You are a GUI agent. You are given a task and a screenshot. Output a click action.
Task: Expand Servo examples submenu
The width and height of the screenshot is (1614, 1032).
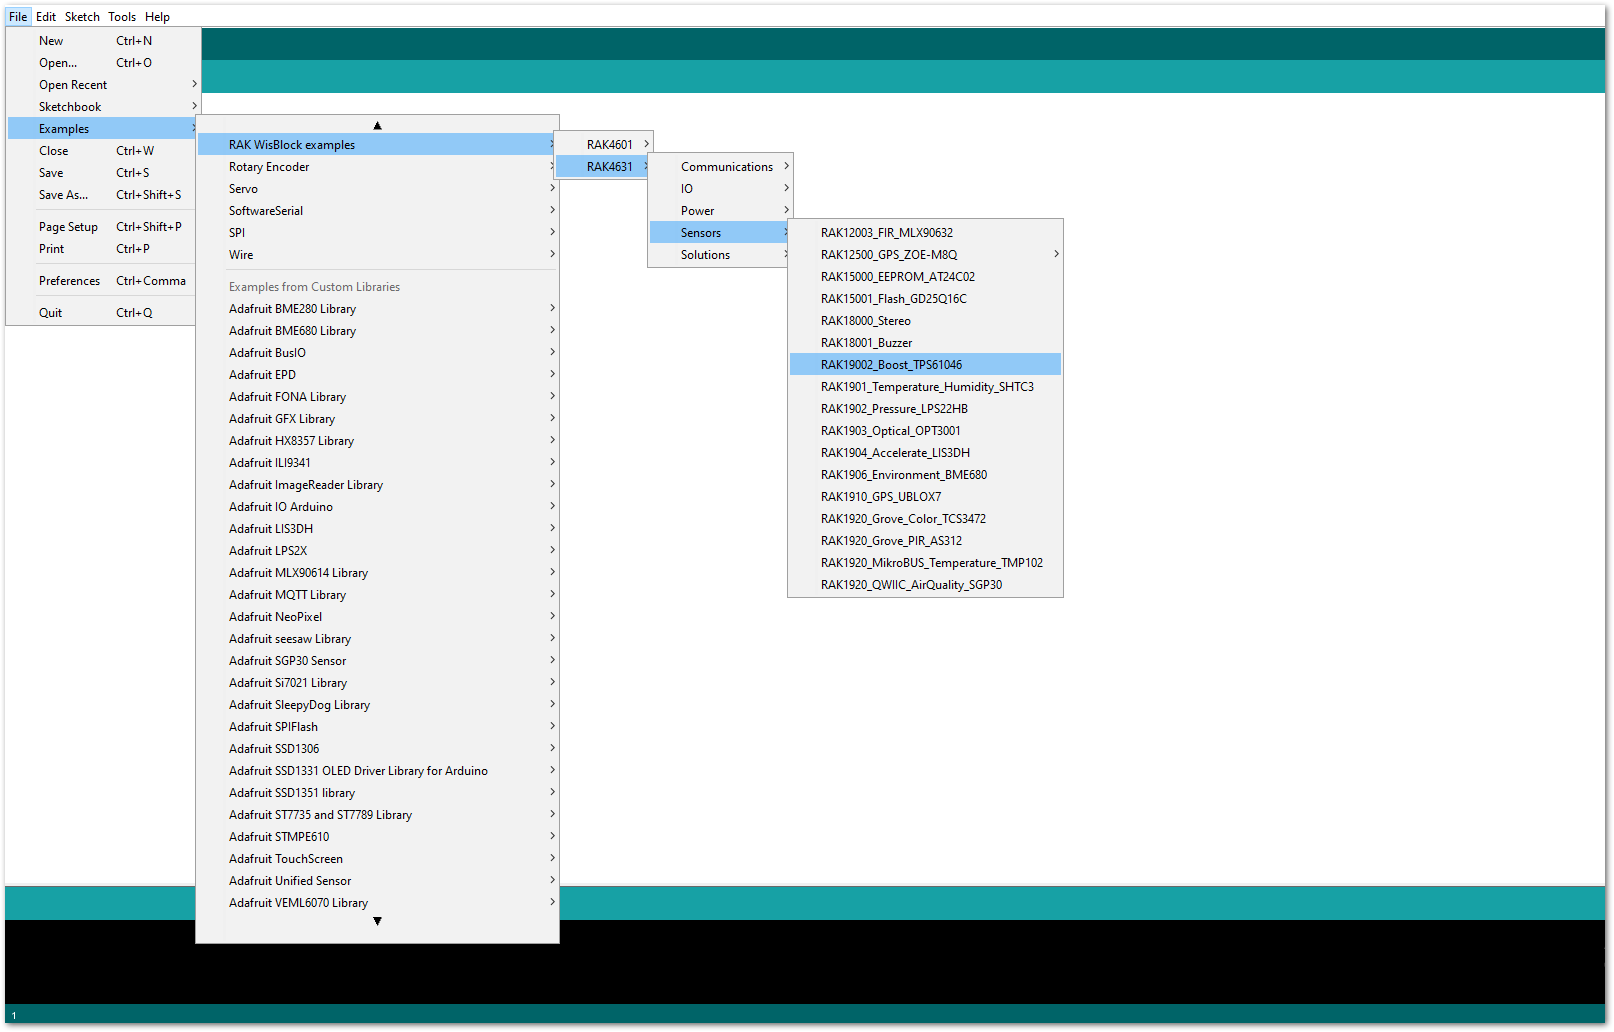[x=377, y=189]
